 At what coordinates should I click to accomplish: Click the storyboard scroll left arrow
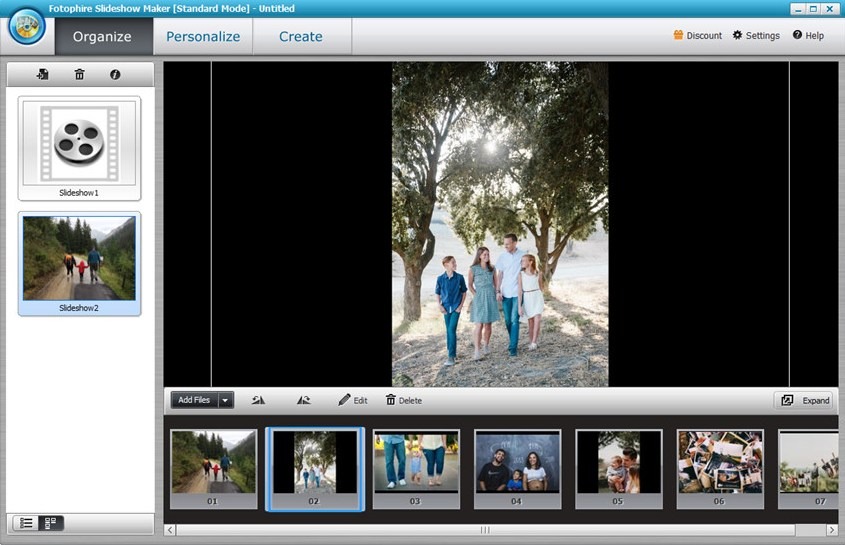pos(170,530)
